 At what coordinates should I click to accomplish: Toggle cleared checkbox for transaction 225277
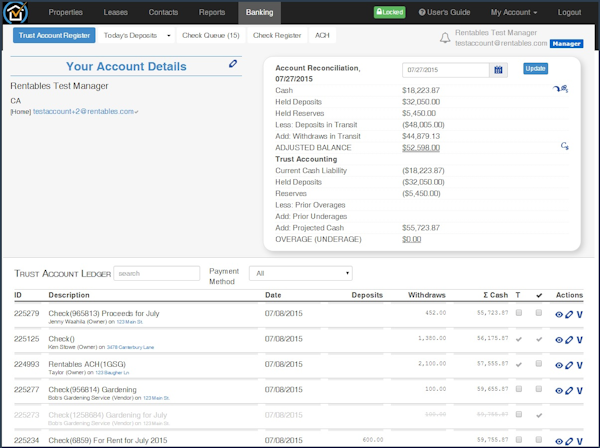tap(539, 389)
